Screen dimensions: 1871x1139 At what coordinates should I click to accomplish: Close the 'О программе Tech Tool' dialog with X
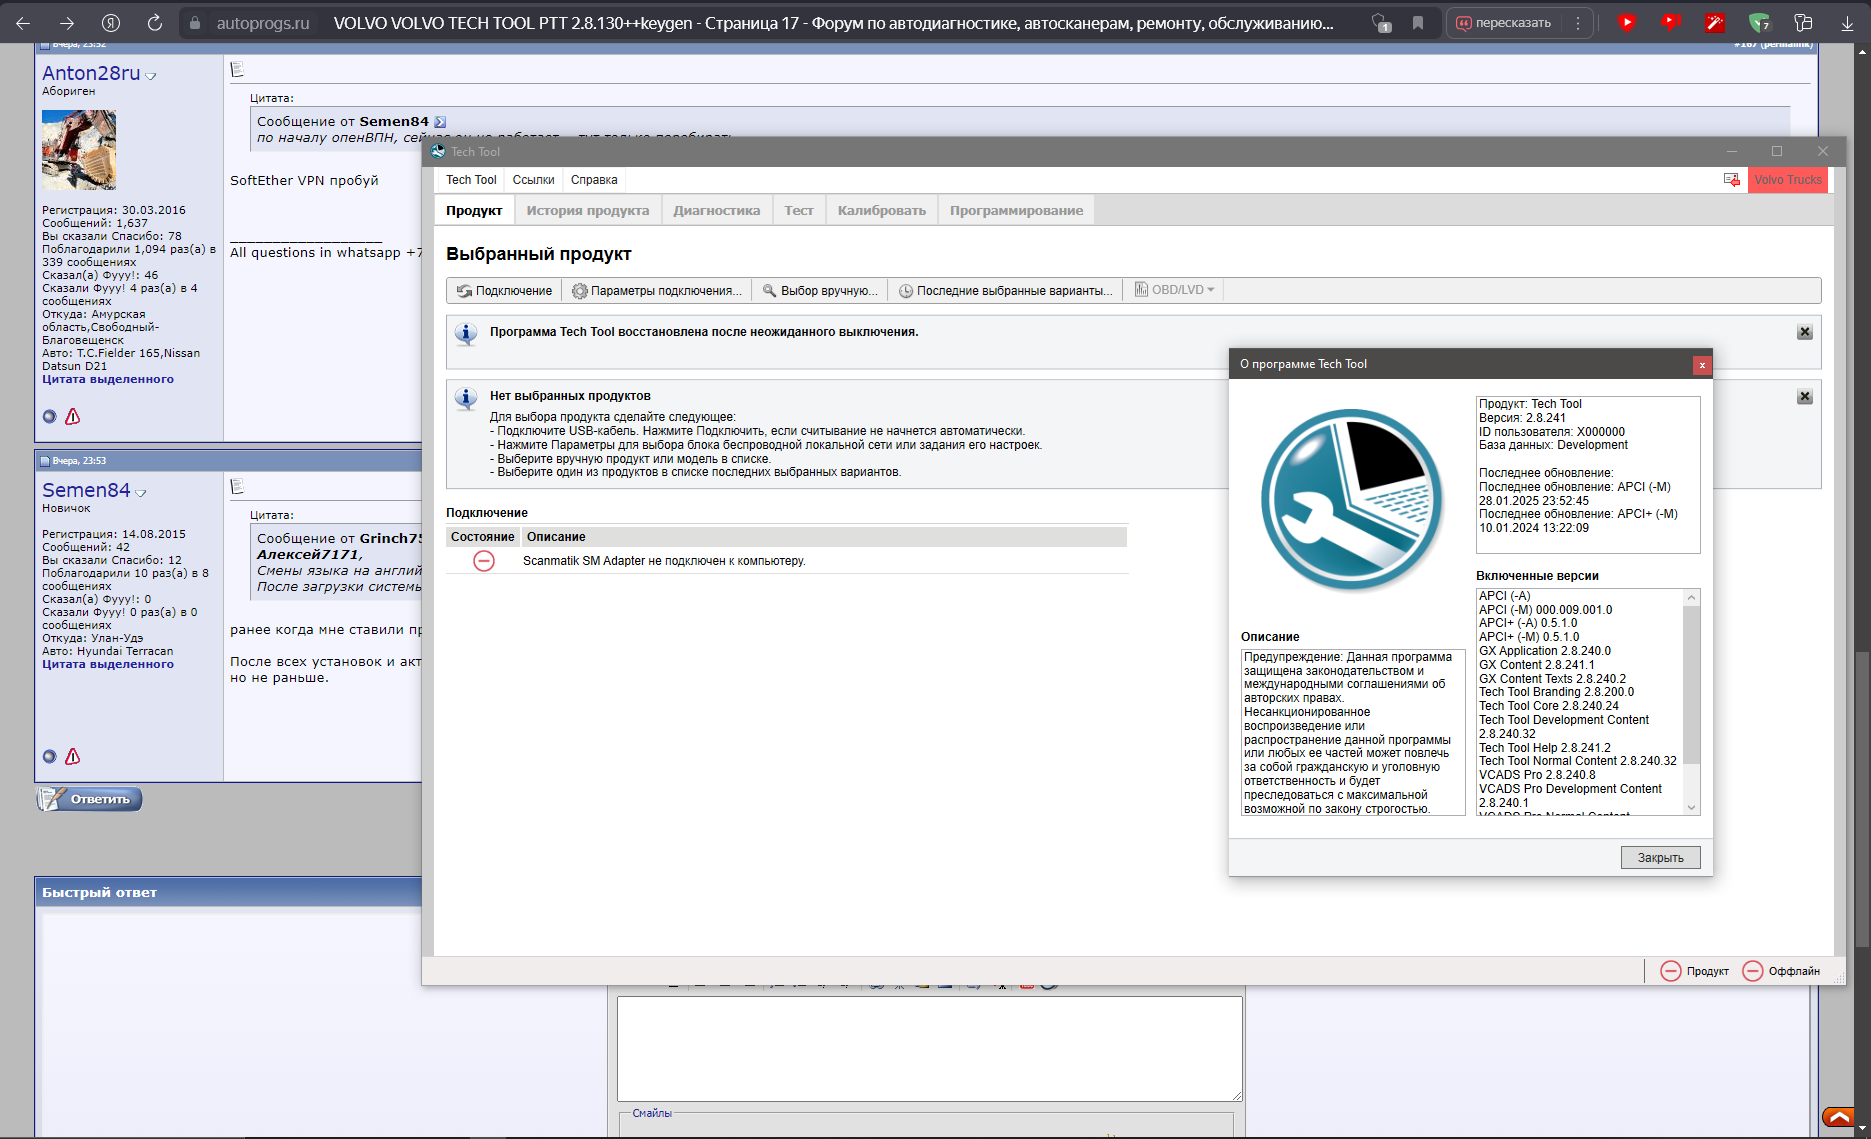1702,365
